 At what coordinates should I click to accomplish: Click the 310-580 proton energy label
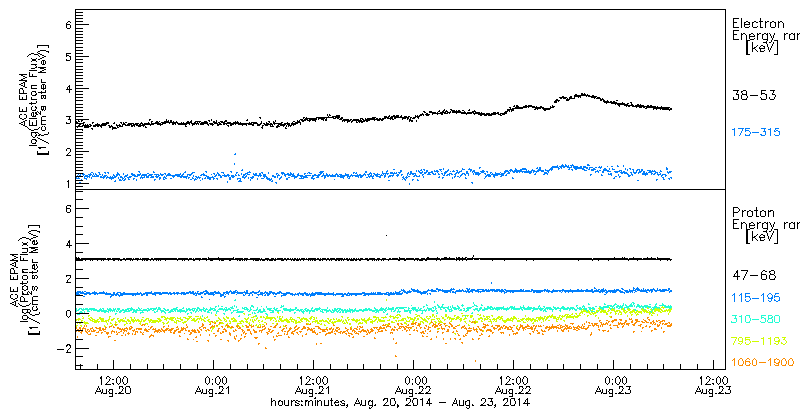tap(756, 319)
